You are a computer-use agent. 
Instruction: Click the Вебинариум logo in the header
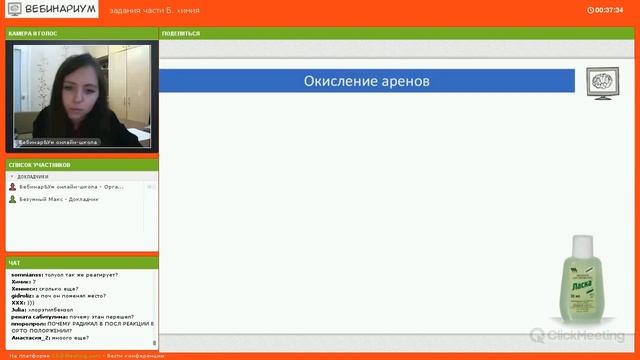point(52,9)
